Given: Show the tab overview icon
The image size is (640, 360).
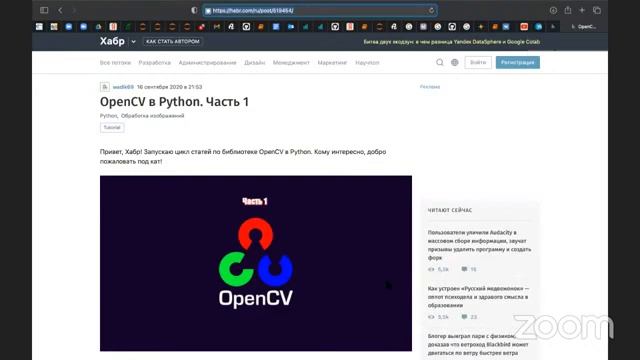Looking at the screenshot, I should (x=597, y=10).
